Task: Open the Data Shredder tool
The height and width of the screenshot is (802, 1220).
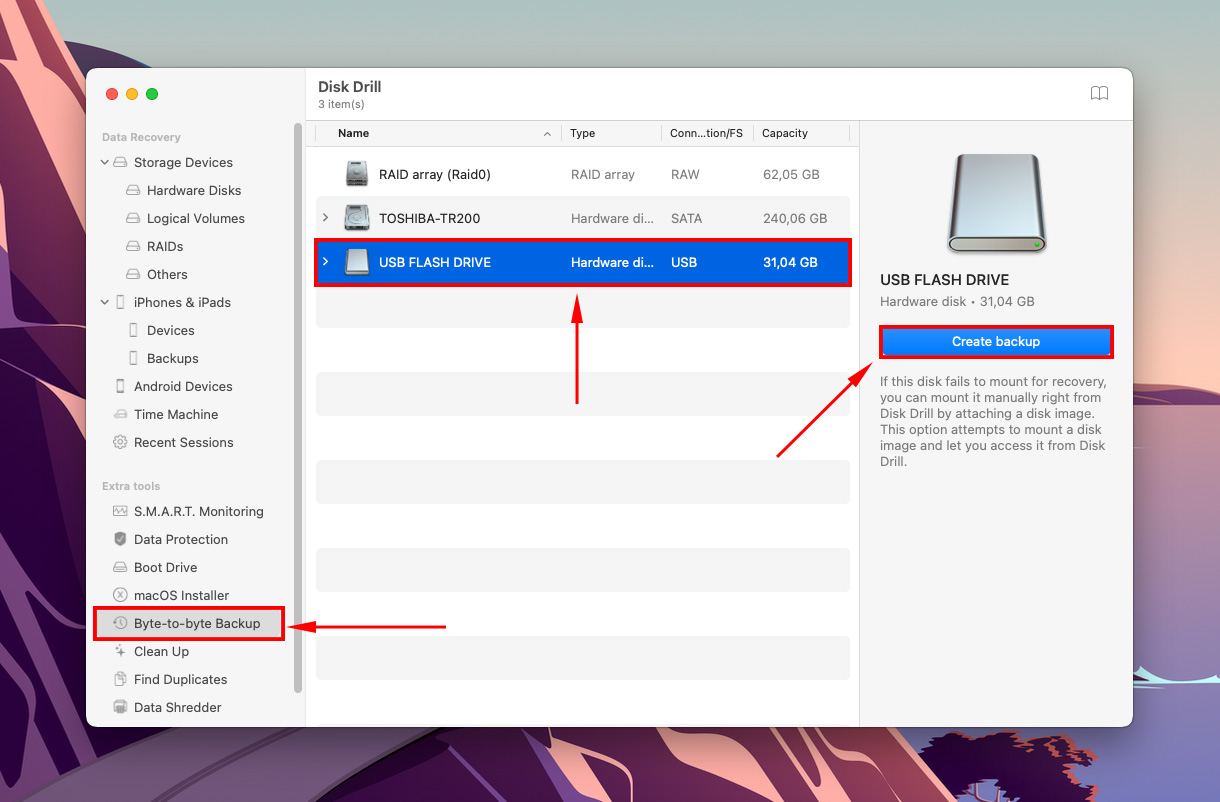Action: click(178, 707)
